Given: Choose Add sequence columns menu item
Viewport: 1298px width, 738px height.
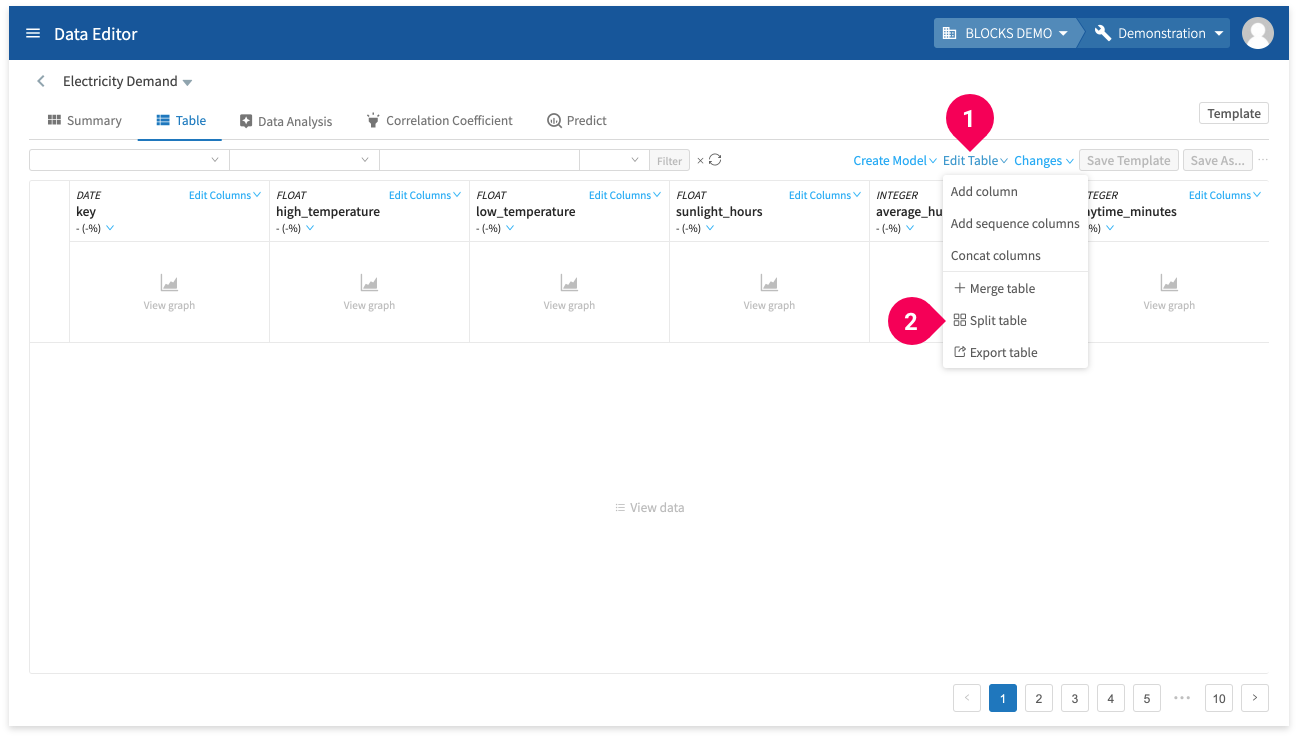Looking at the screenshot, I should pyautogui.click(x=1015, y=224).
